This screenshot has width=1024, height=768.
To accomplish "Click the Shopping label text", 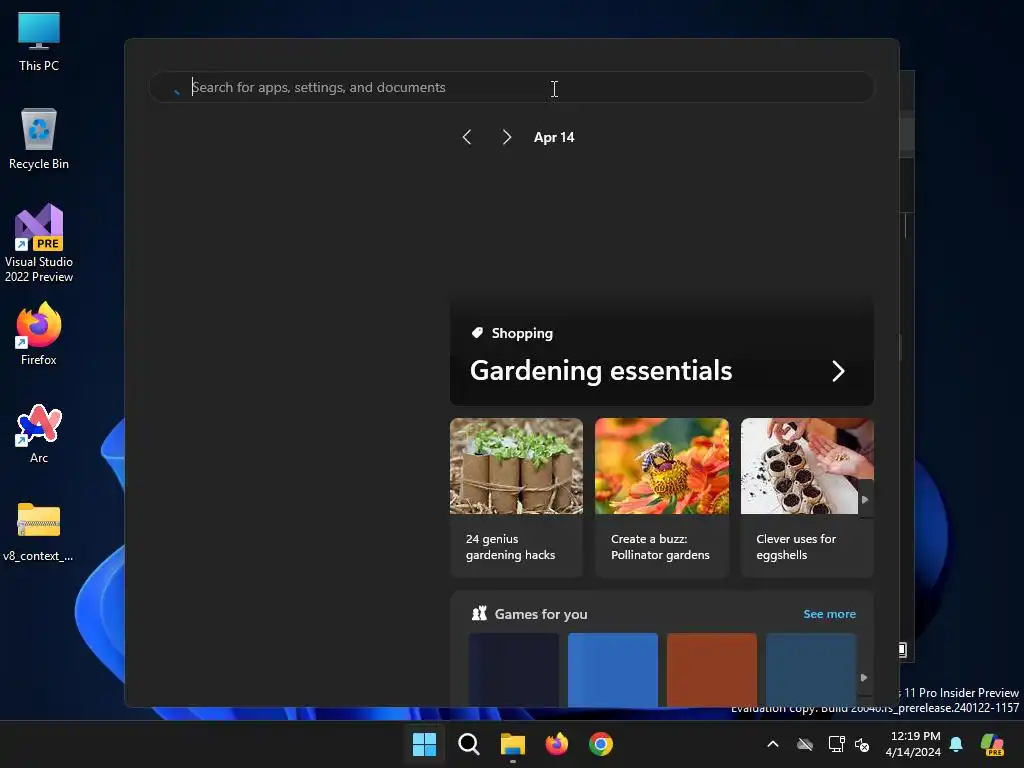I will point(522,333).
